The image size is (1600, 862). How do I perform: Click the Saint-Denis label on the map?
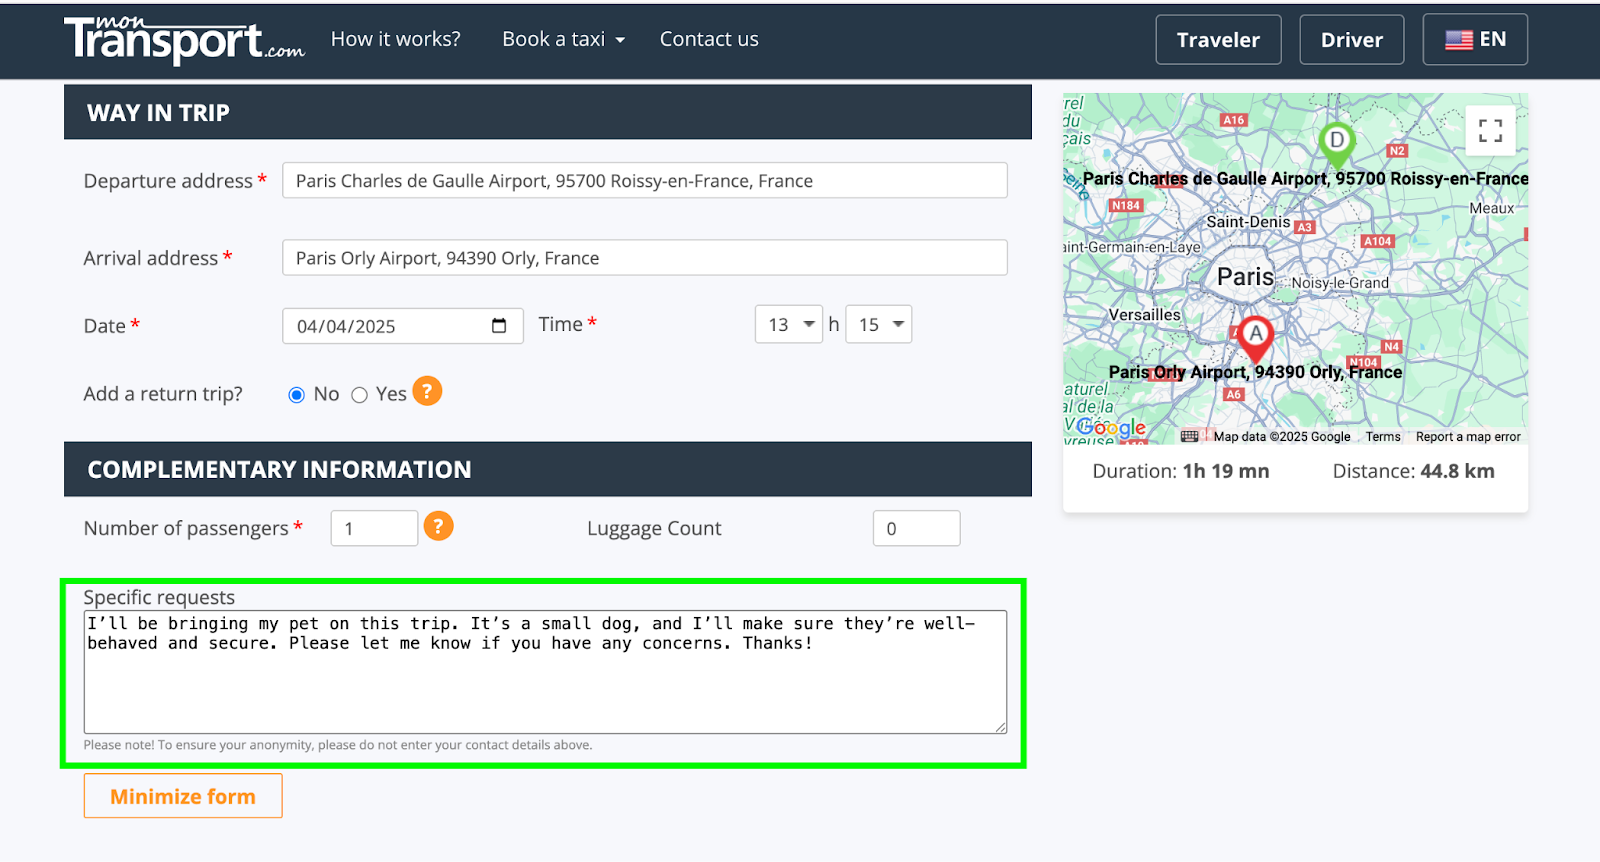coord(1248,222)
